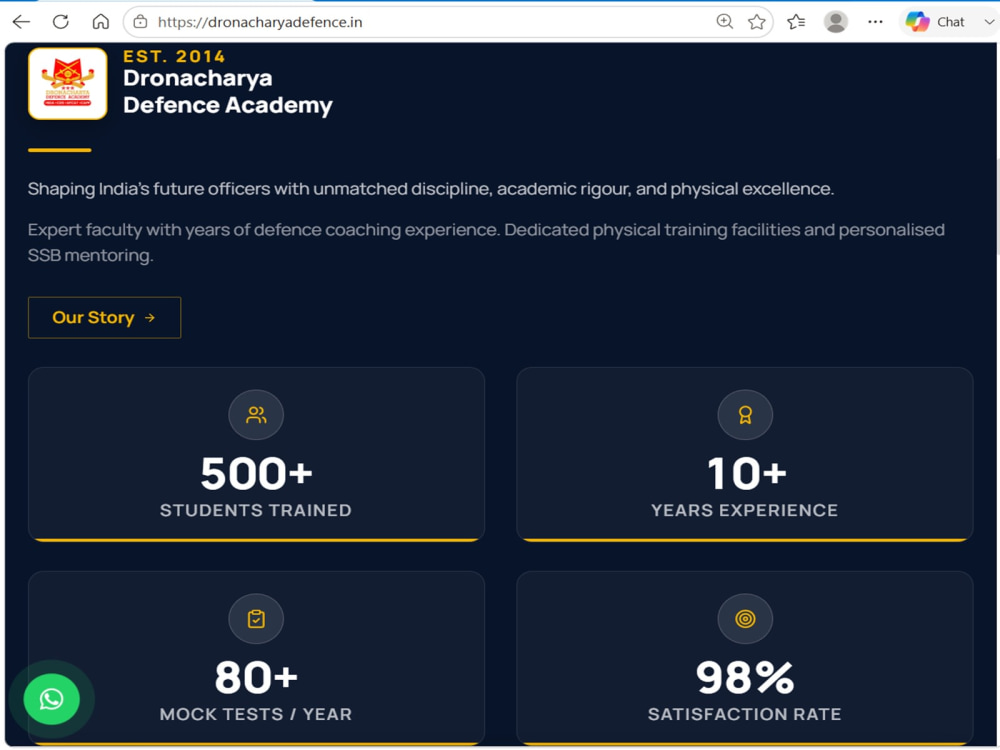The width and height of the screenshot is (1000, 750).
Task: Click the STUDENTS TRAINED label
Action: pos(256,510)
